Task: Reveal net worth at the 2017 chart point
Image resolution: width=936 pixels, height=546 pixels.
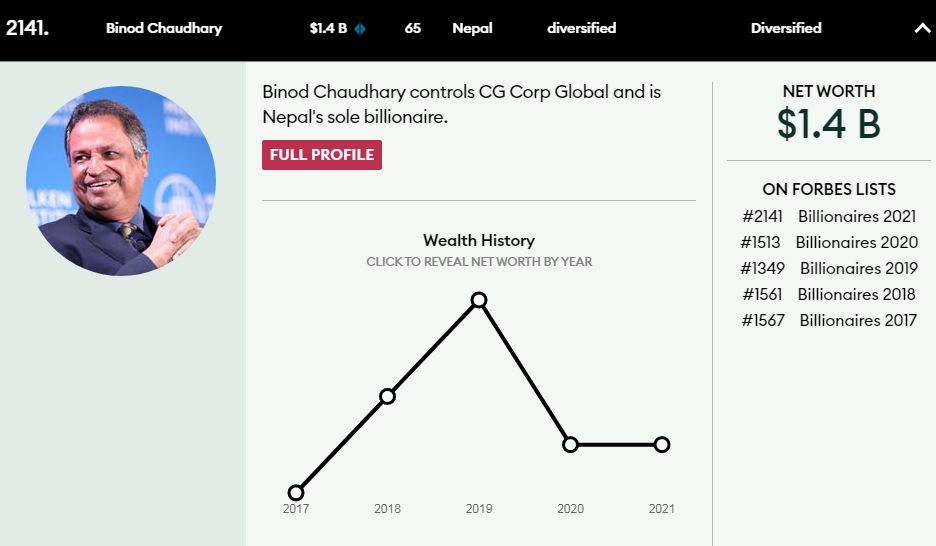Action: (x=296, y=492)
